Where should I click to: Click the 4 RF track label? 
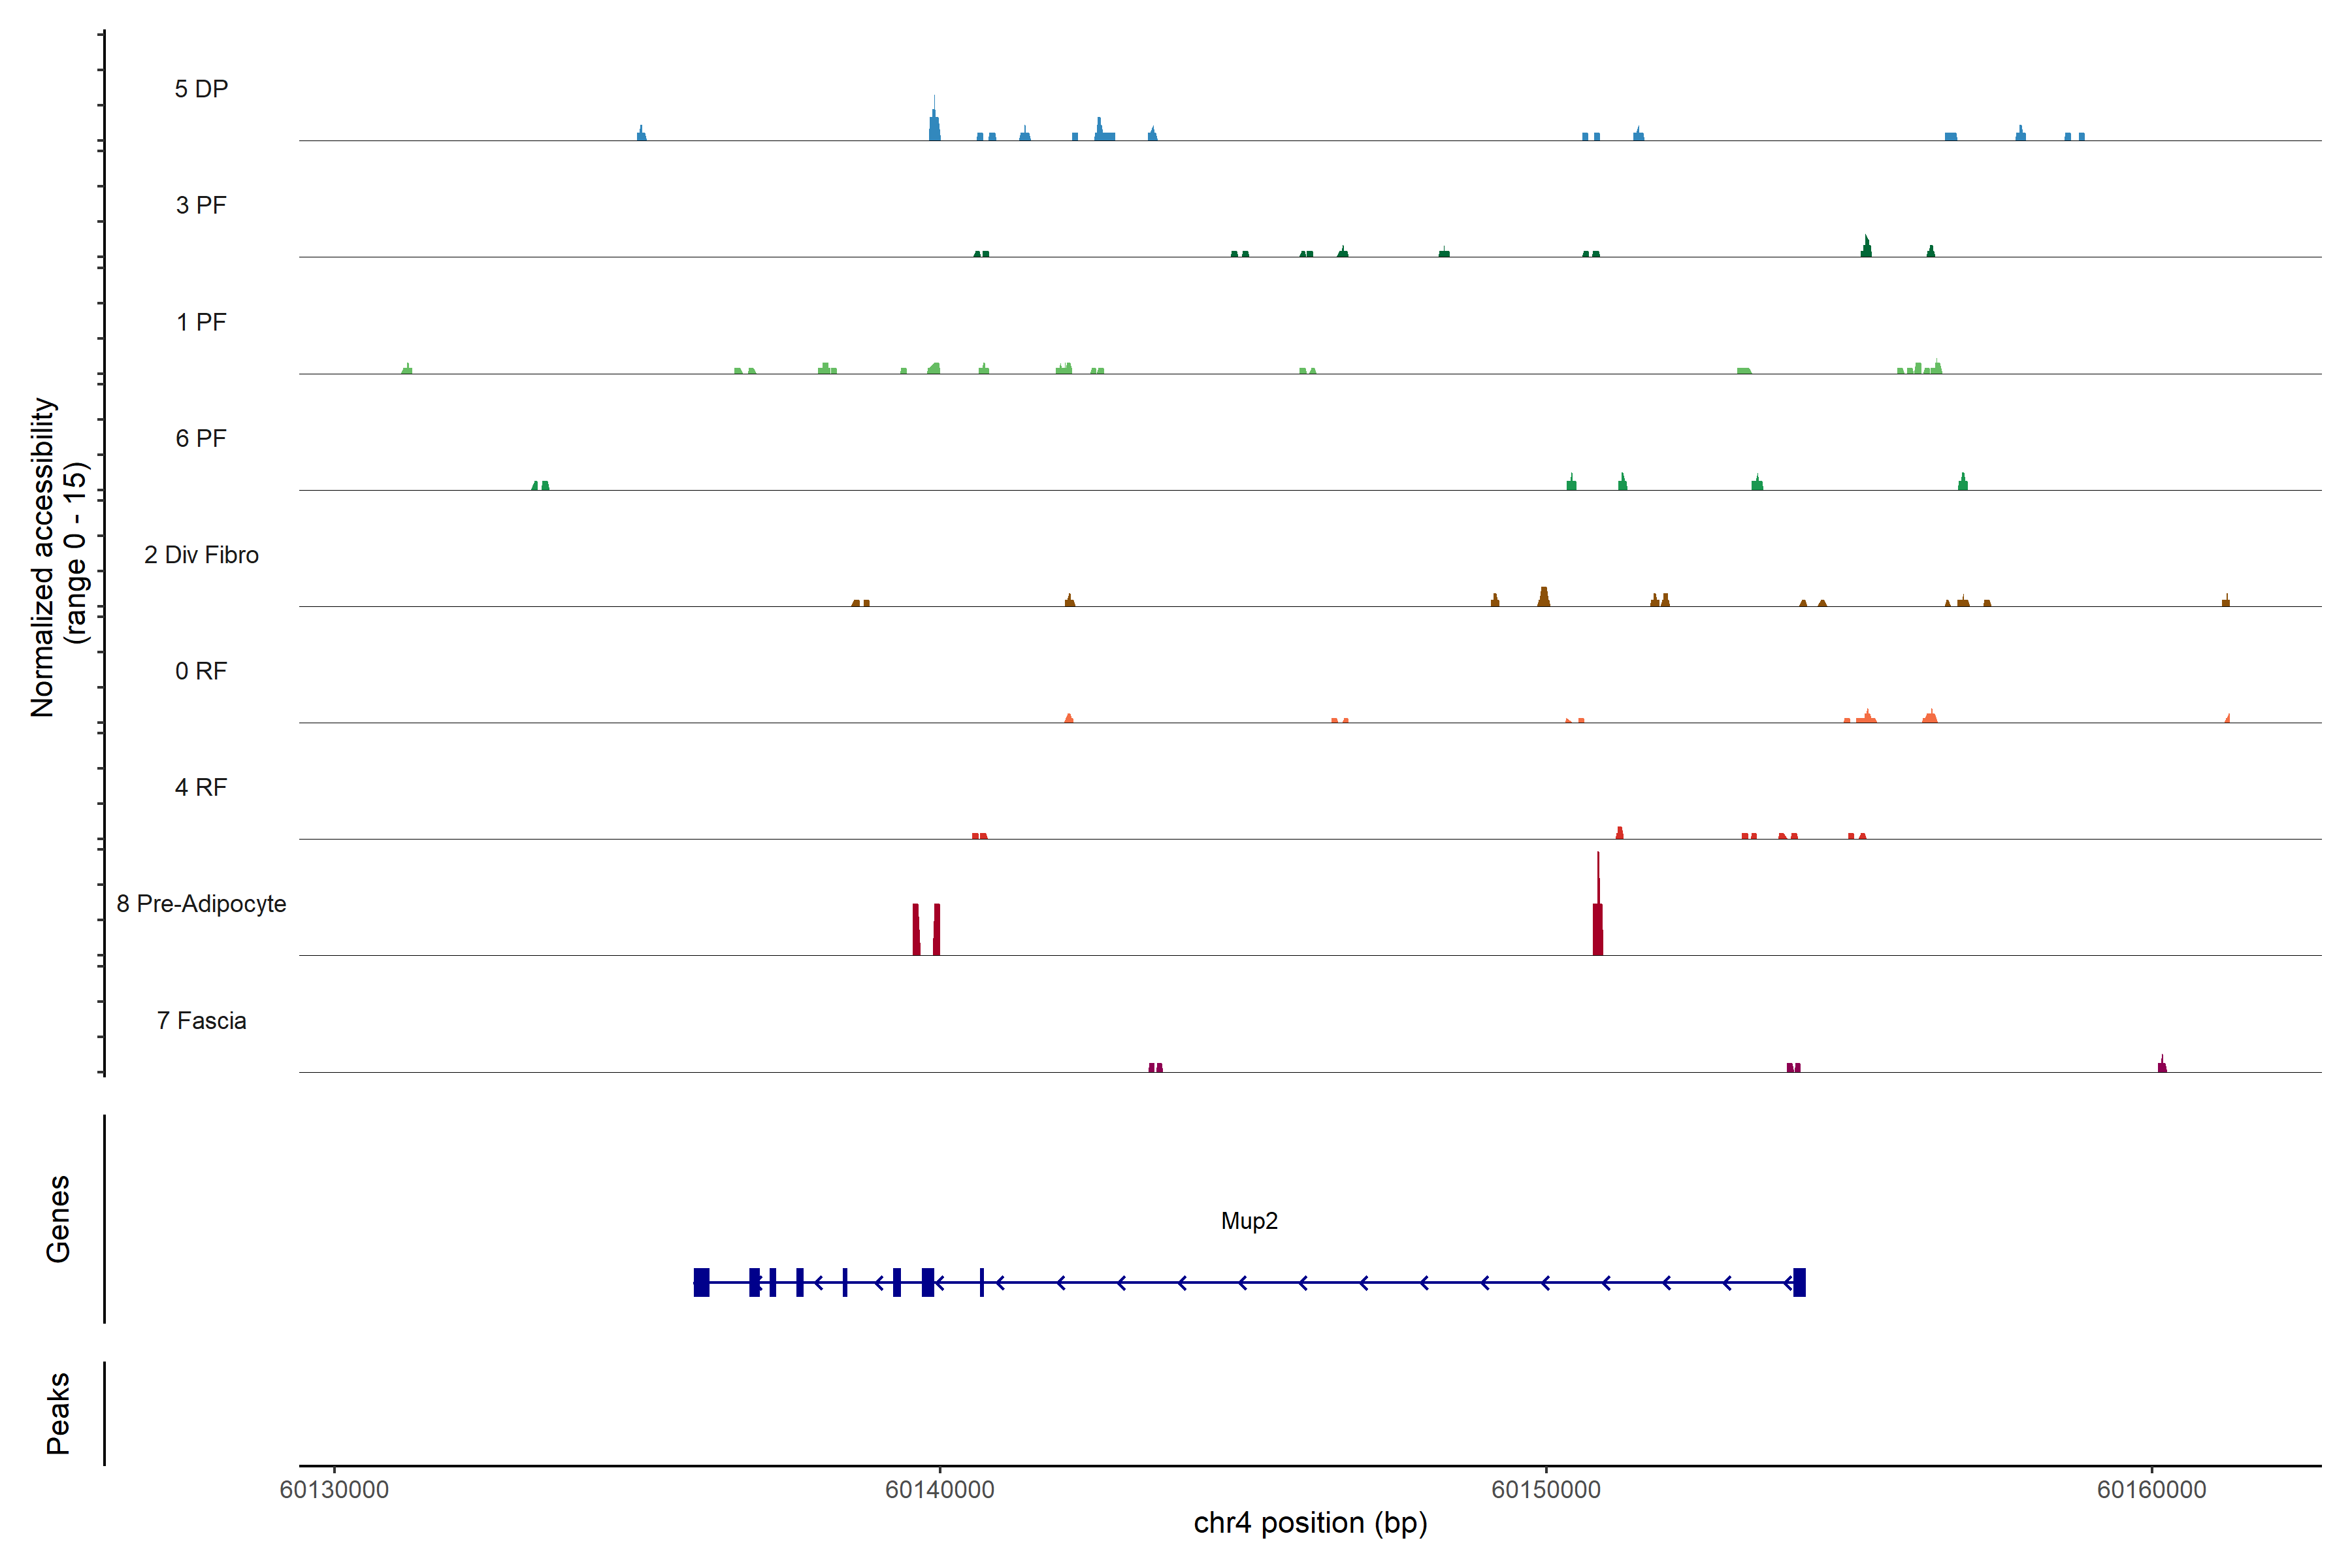[201, 787]
